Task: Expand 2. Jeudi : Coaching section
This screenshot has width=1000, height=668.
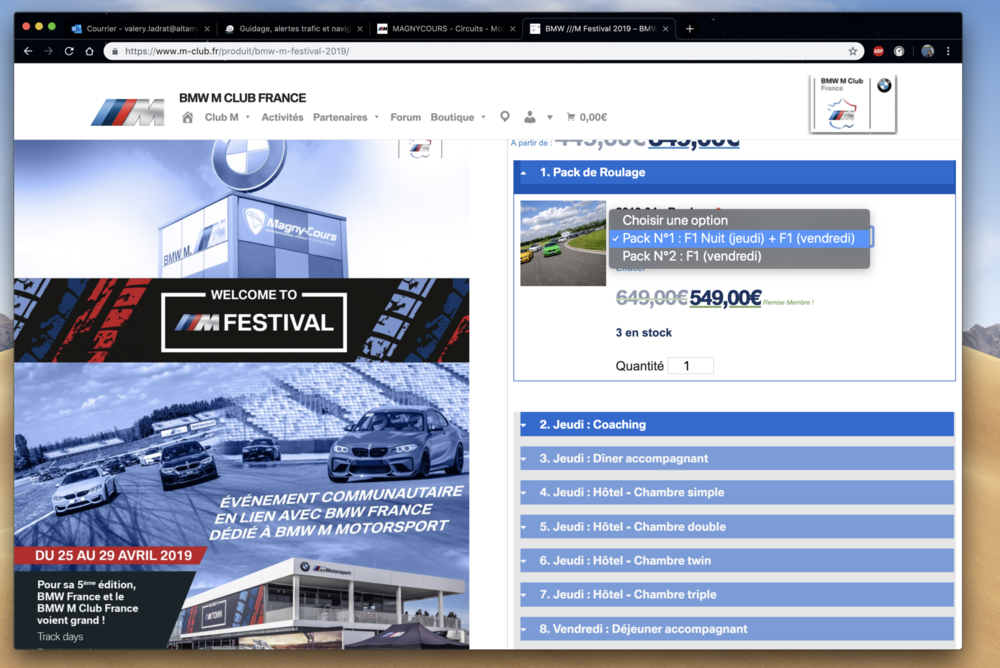Action: (x=737, y=424)
